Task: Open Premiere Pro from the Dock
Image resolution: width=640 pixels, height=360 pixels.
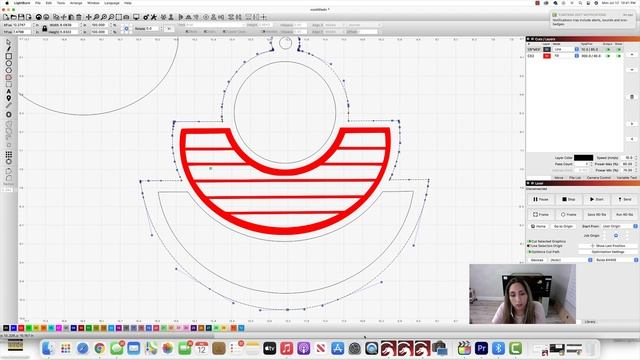Action: pos(481,349)
